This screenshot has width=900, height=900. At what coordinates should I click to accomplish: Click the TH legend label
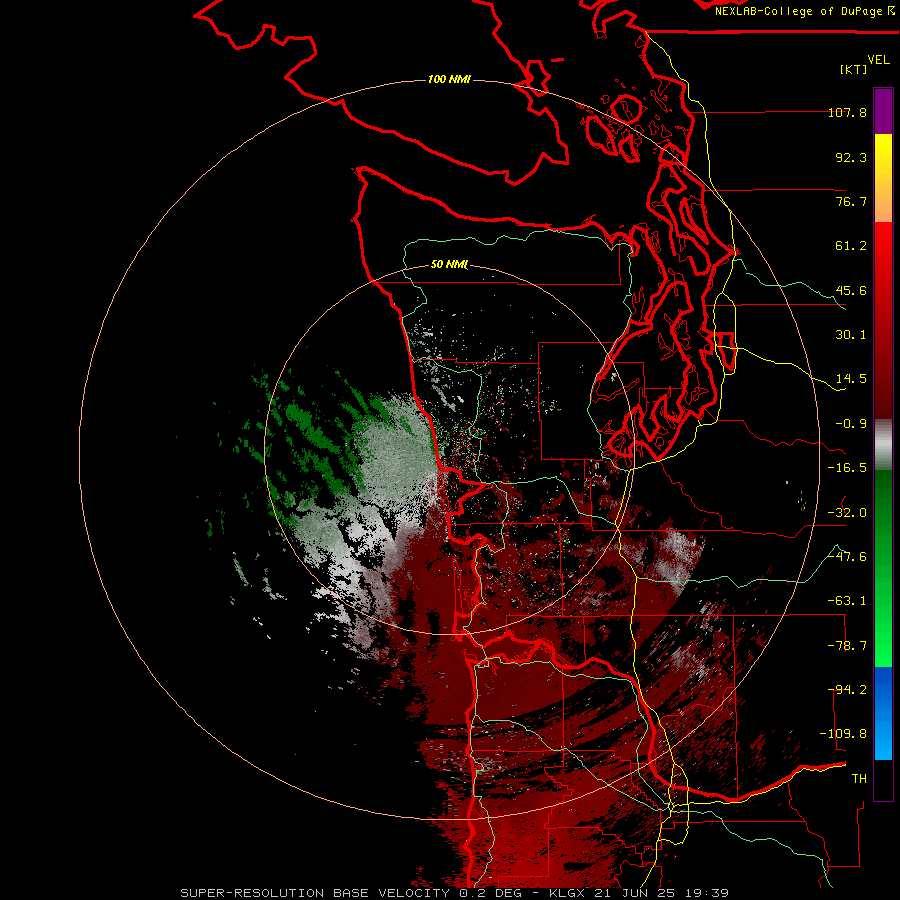(x=859, y=779)
